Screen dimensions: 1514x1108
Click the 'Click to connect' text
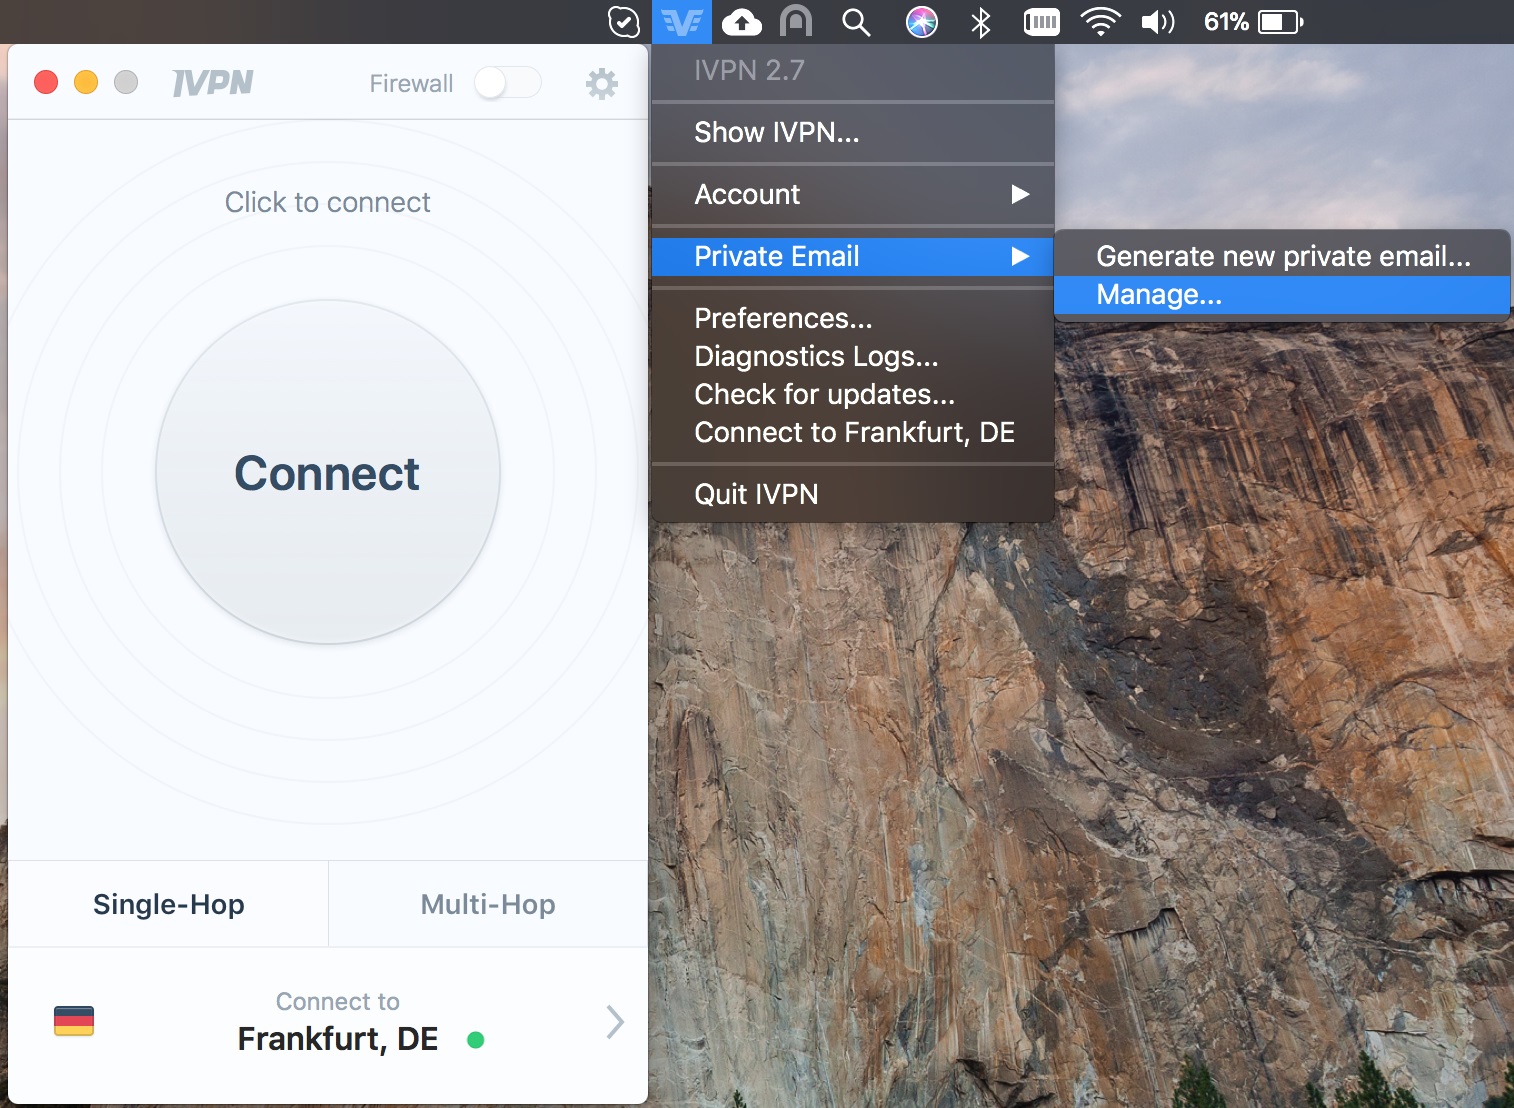[328, 202]
